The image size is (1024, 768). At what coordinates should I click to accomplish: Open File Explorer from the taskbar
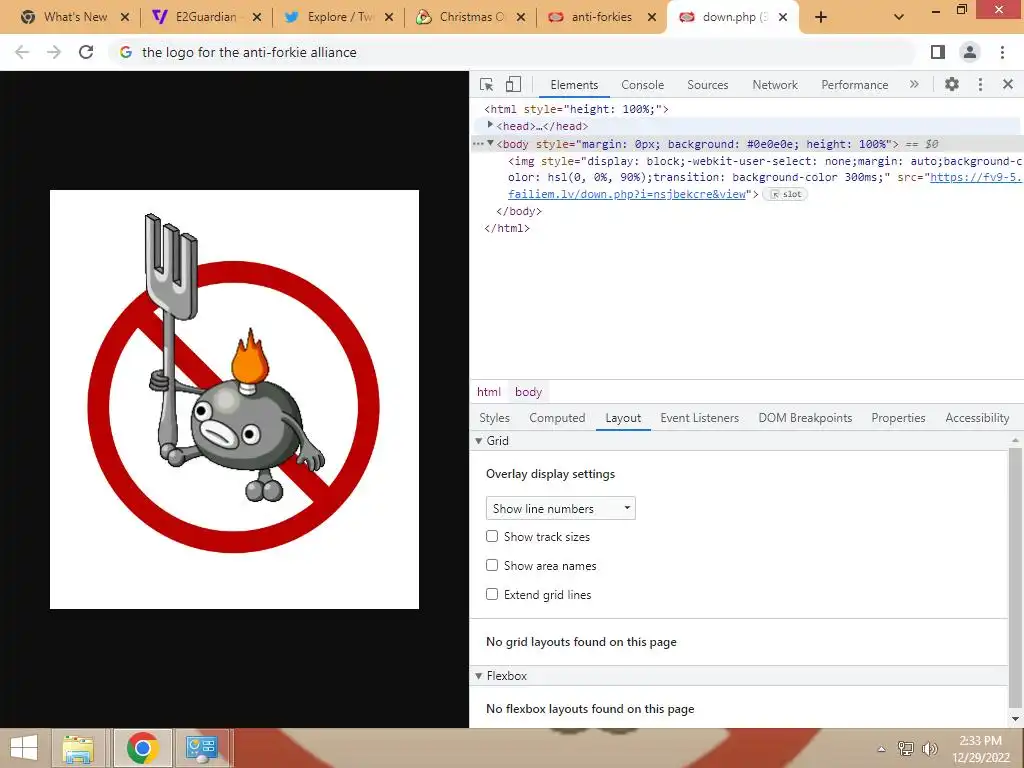coord(78,748)
